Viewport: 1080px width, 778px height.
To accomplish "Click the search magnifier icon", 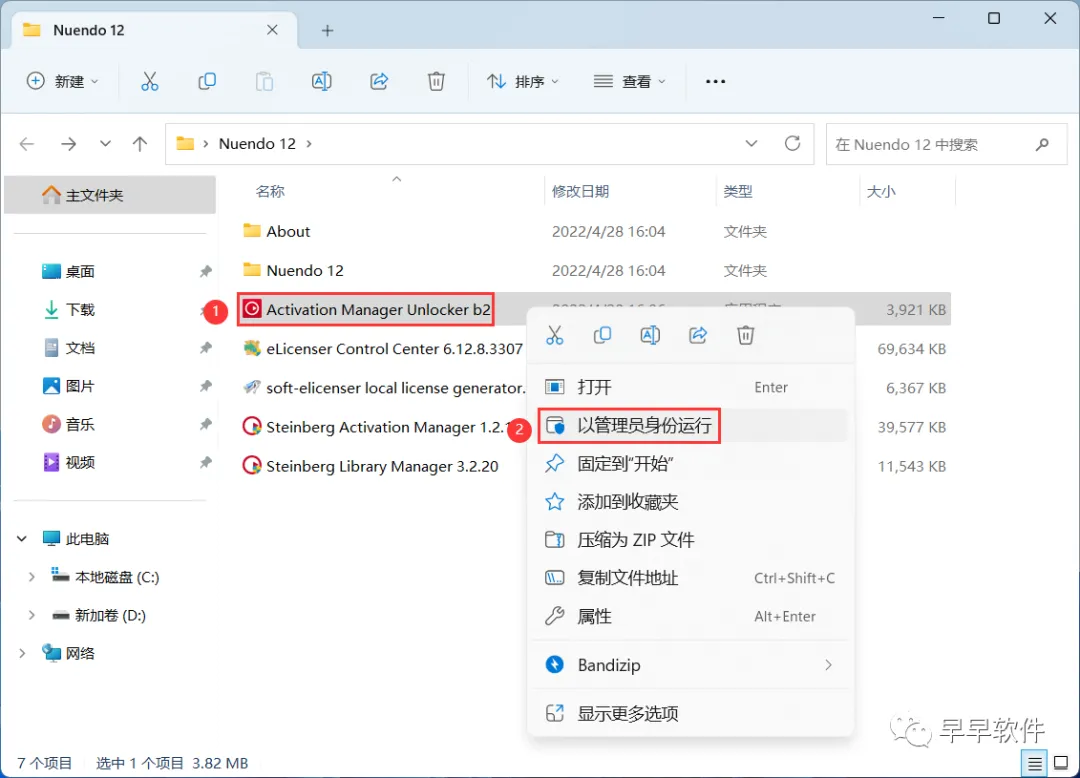I will click(x=1042, y=145).
